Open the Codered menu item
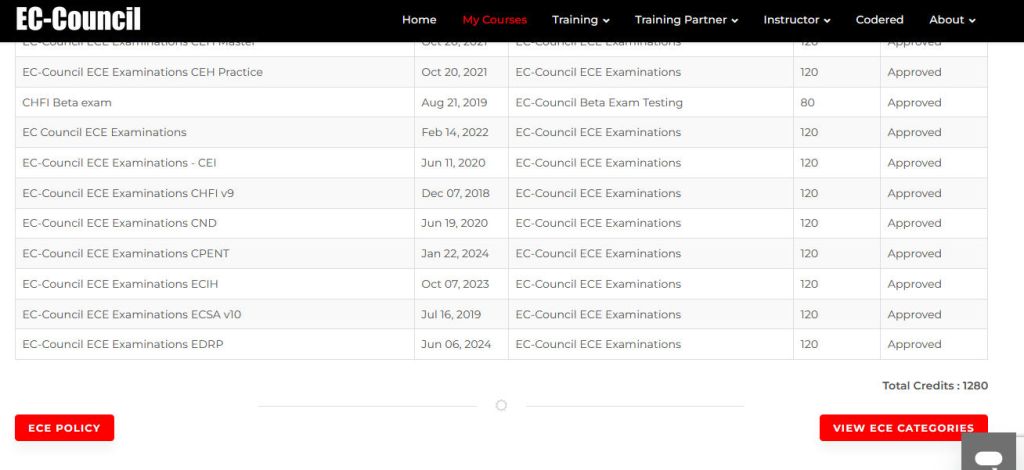This screenshot has height=470, width=1024. 879,20
